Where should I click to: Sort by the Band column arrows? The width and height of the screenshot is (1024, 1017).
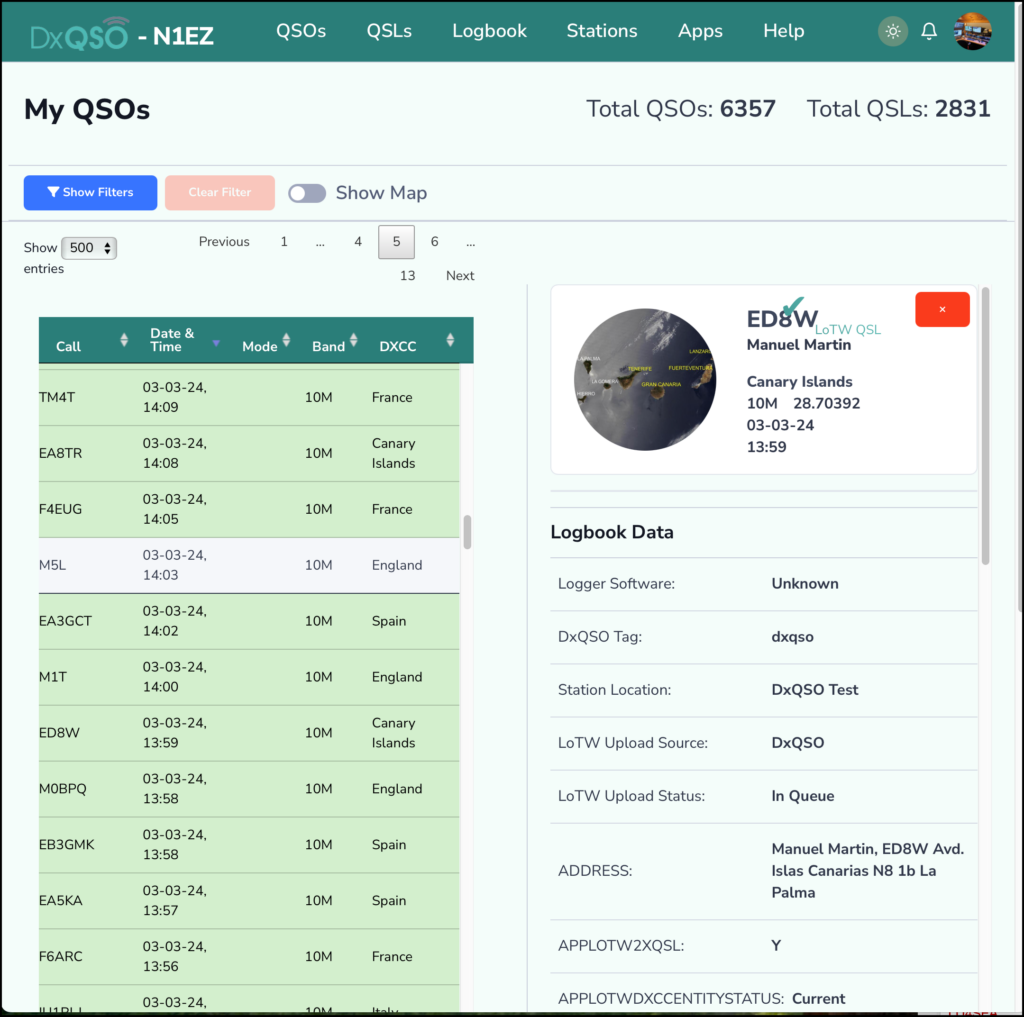pos(353,340)
